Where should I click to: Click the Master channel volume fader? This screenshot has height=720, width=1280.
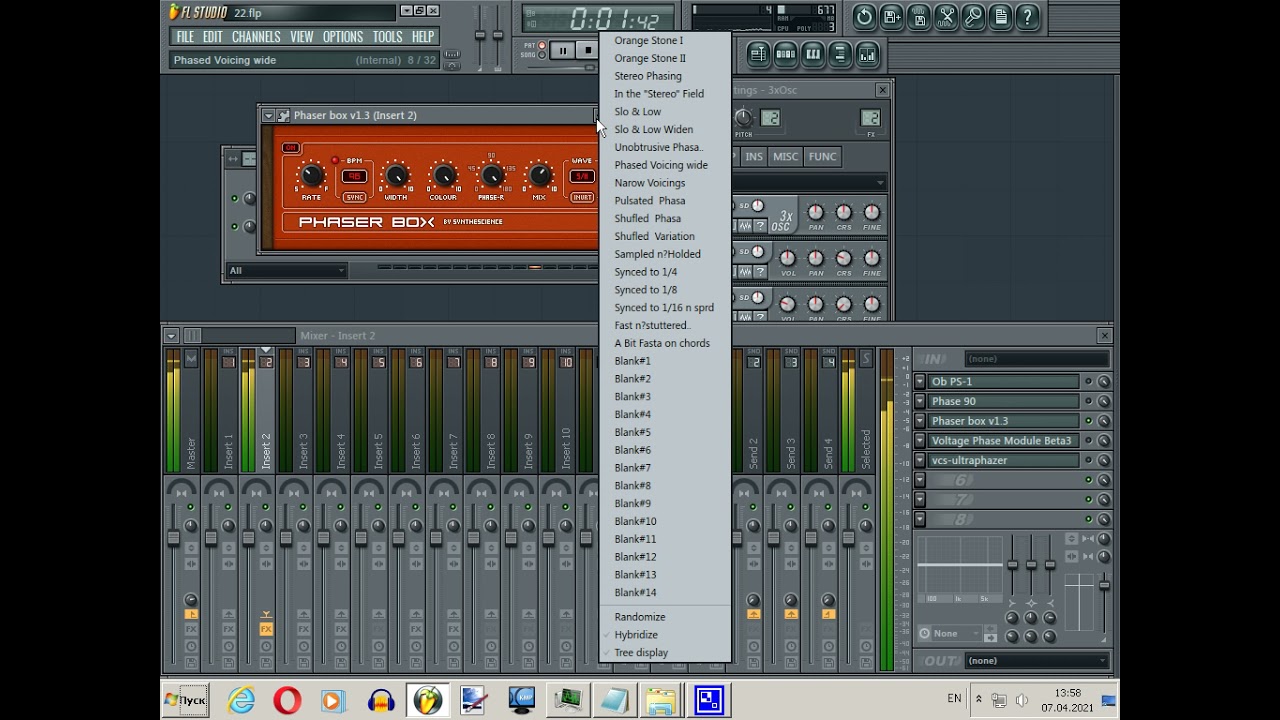(173, 539)
